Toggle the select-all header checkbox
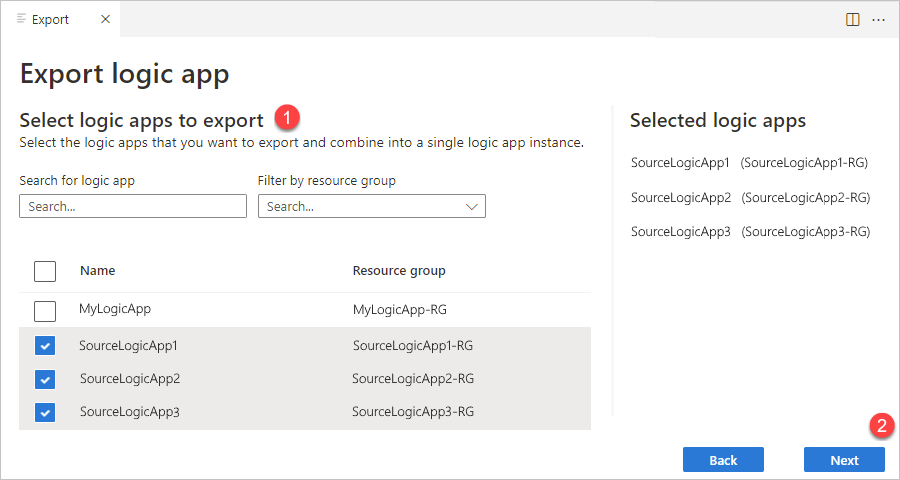The height and width of the screenshot is (480, 900). click(45, 271)
